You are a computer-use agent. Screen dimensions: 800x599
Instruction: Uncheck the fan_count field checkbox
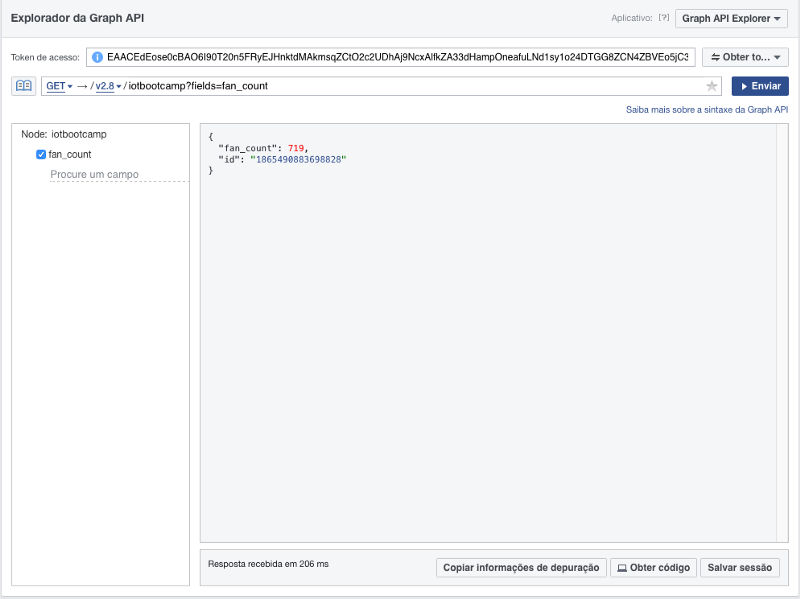click(x=41, y=154)
